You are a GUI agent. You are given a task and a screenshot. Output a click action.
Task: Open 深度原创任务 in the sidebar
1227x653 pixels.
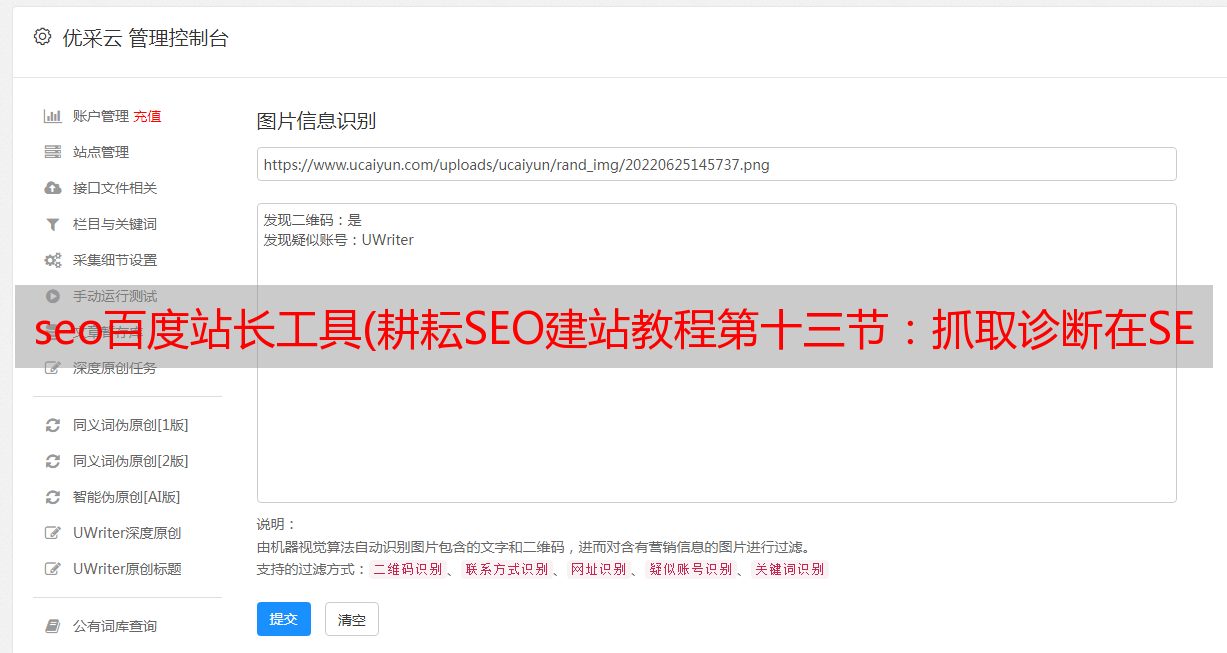(x=115, y=368)
